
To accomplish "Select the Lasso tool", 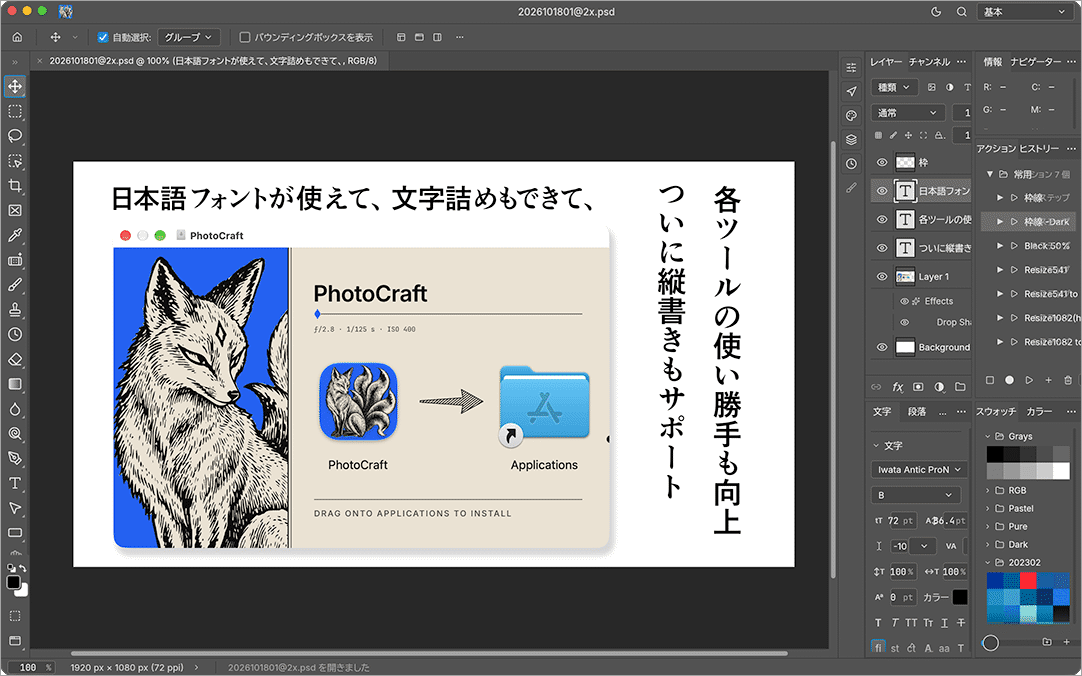I will pos(14,136).
